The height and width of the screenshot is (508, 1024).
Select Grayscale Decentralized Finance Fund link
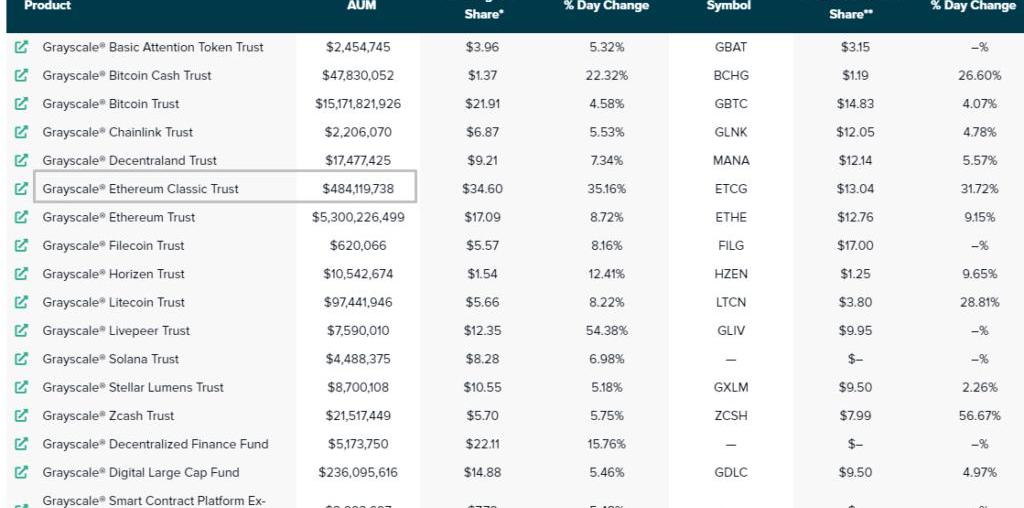pos(155,444)
